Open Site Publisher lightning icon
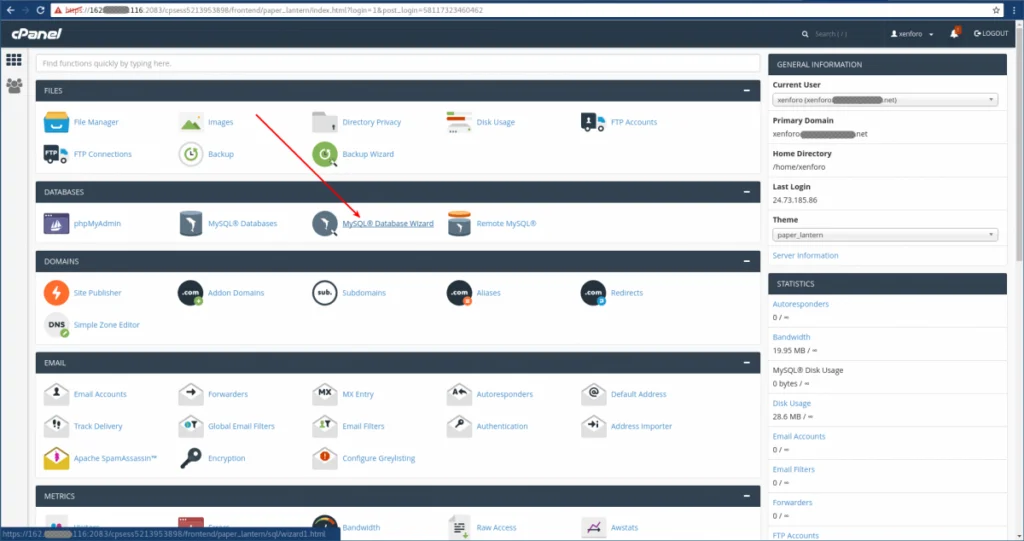The height and width of the screenshot is (541, 1024). click(x=56, y=293)
